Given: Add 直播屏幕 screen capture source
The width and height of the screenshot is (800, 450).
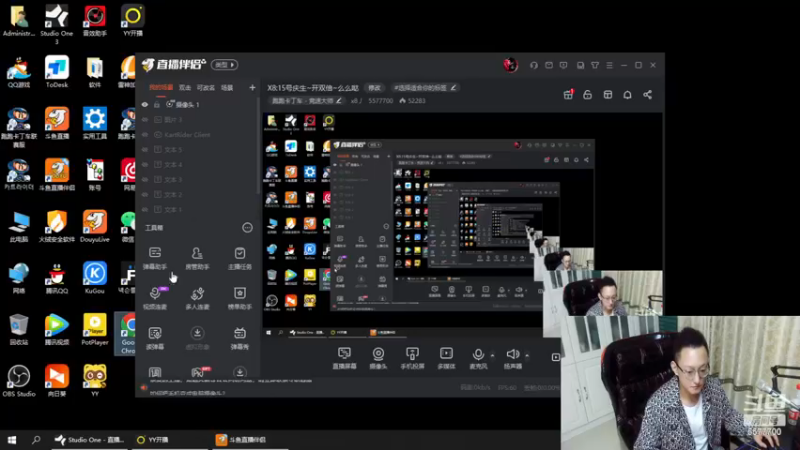Looking at the screenshot, I should click(344, 358).
